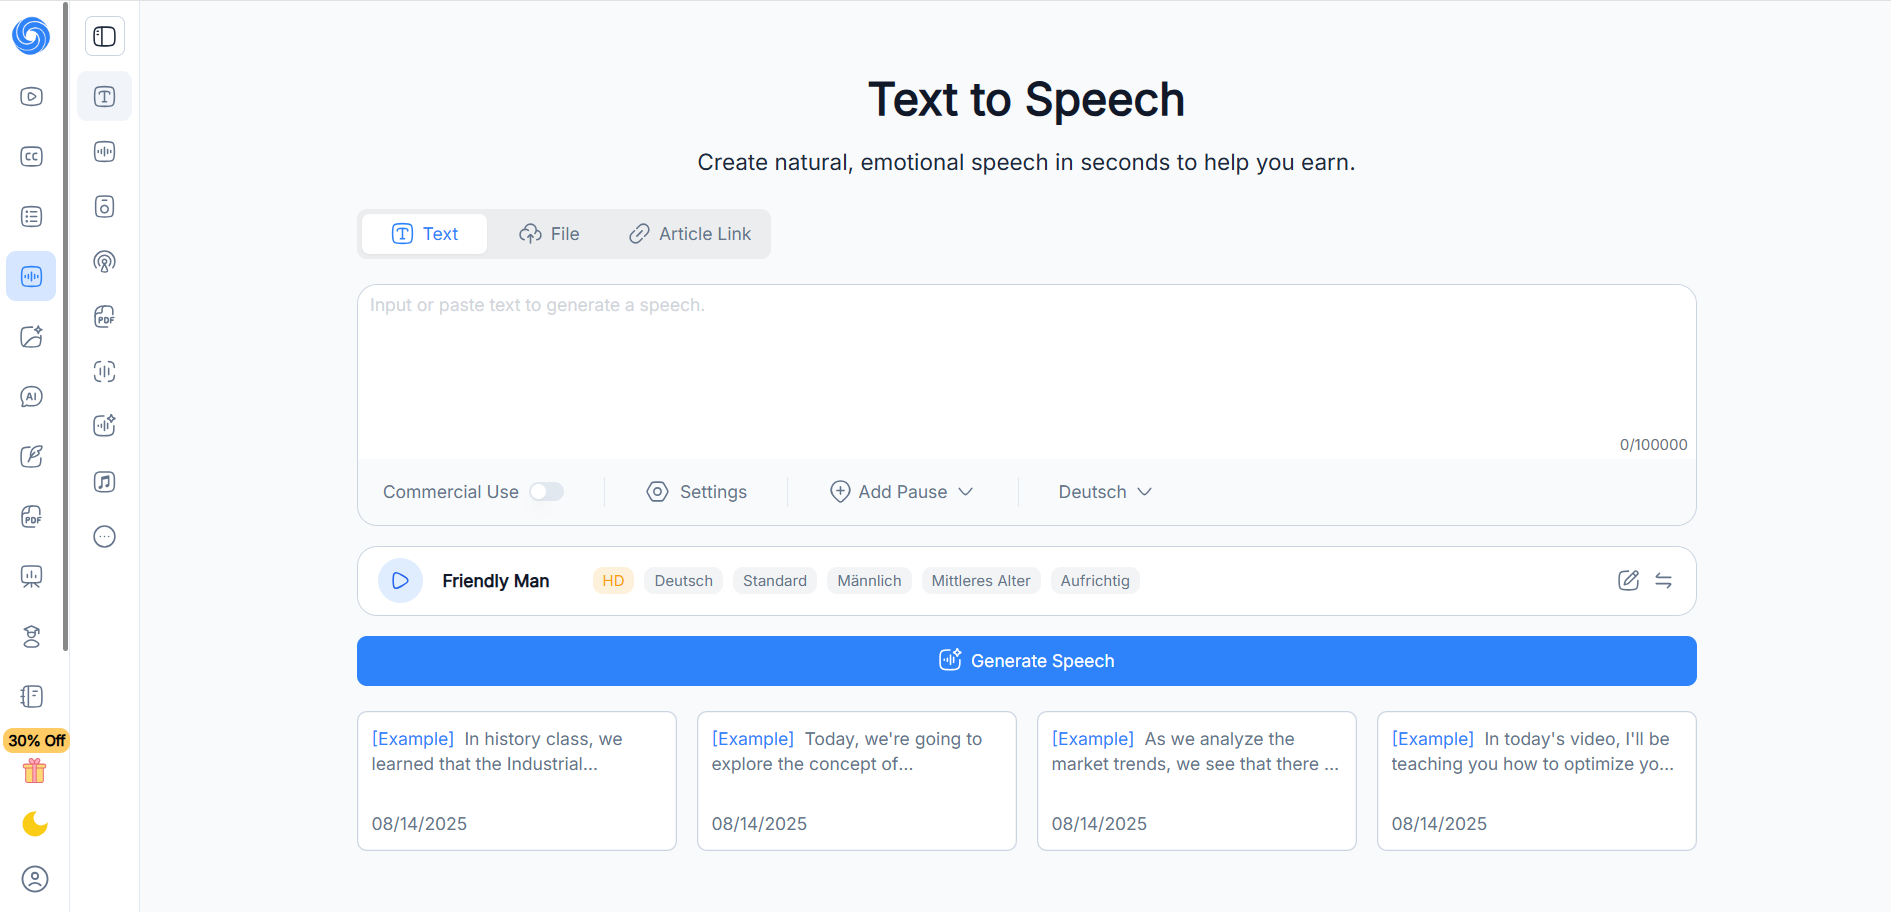Screen dimensions: 1891x912
Task: Open the notebook icon in left sidebar
Action: 31,696
